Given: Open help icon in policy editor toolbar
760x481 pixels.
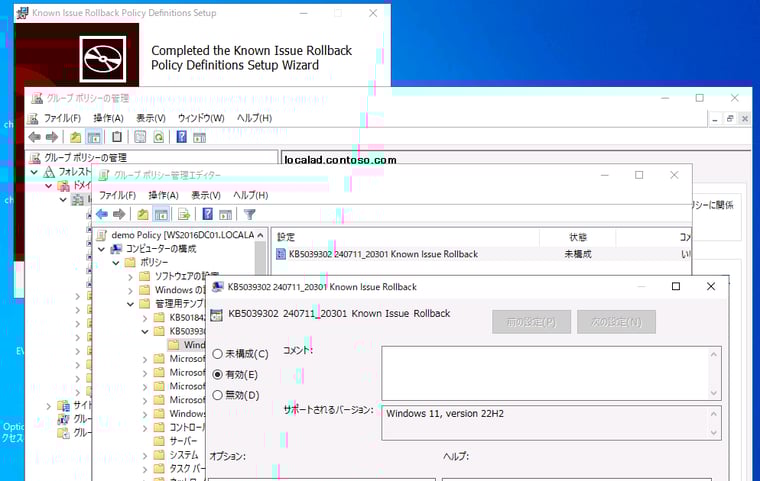Looking at the screenshot, I should [x=207, y=214].
